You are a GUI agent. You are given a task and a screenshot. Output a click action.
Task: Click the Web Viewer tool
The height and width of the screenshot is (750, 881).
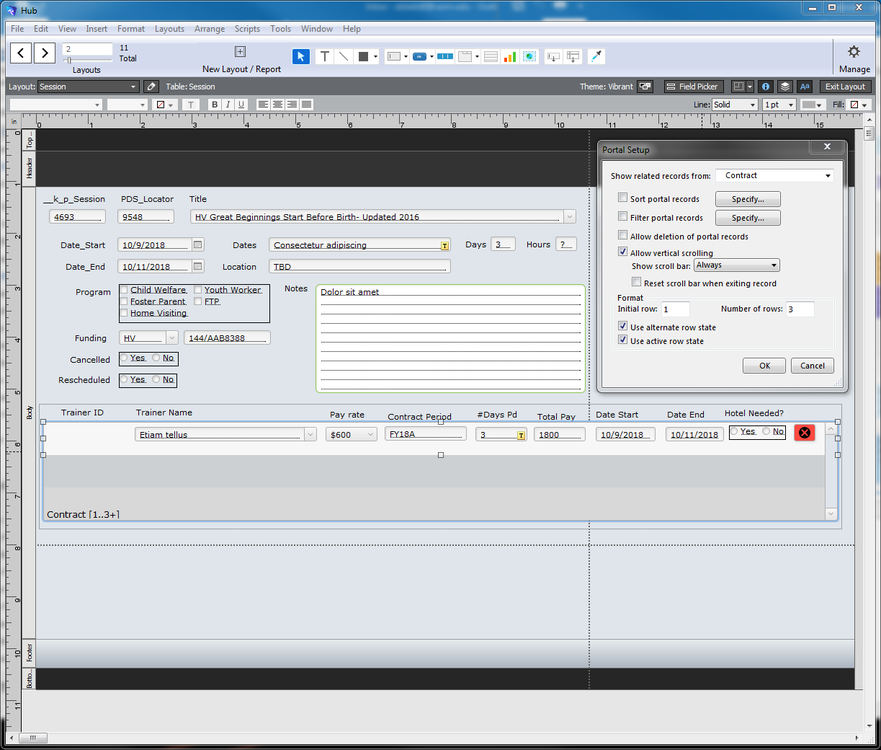pyautogui.click(x=529, y=57)
